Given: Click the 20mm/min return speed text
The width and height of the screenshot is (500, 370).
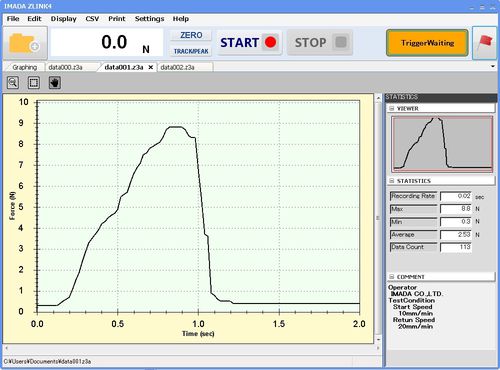Looking at the screenshot, I should (x=416, y=326).
